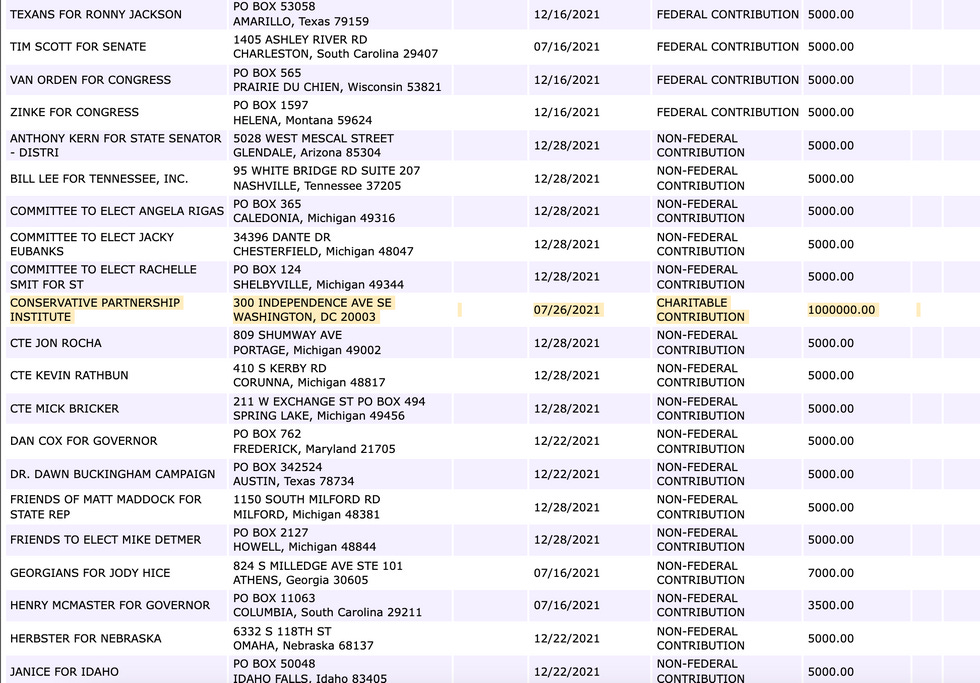Click DAN COX FOR GOVERNOR entry
Screen dimensions: 980x683
(84, 441)
